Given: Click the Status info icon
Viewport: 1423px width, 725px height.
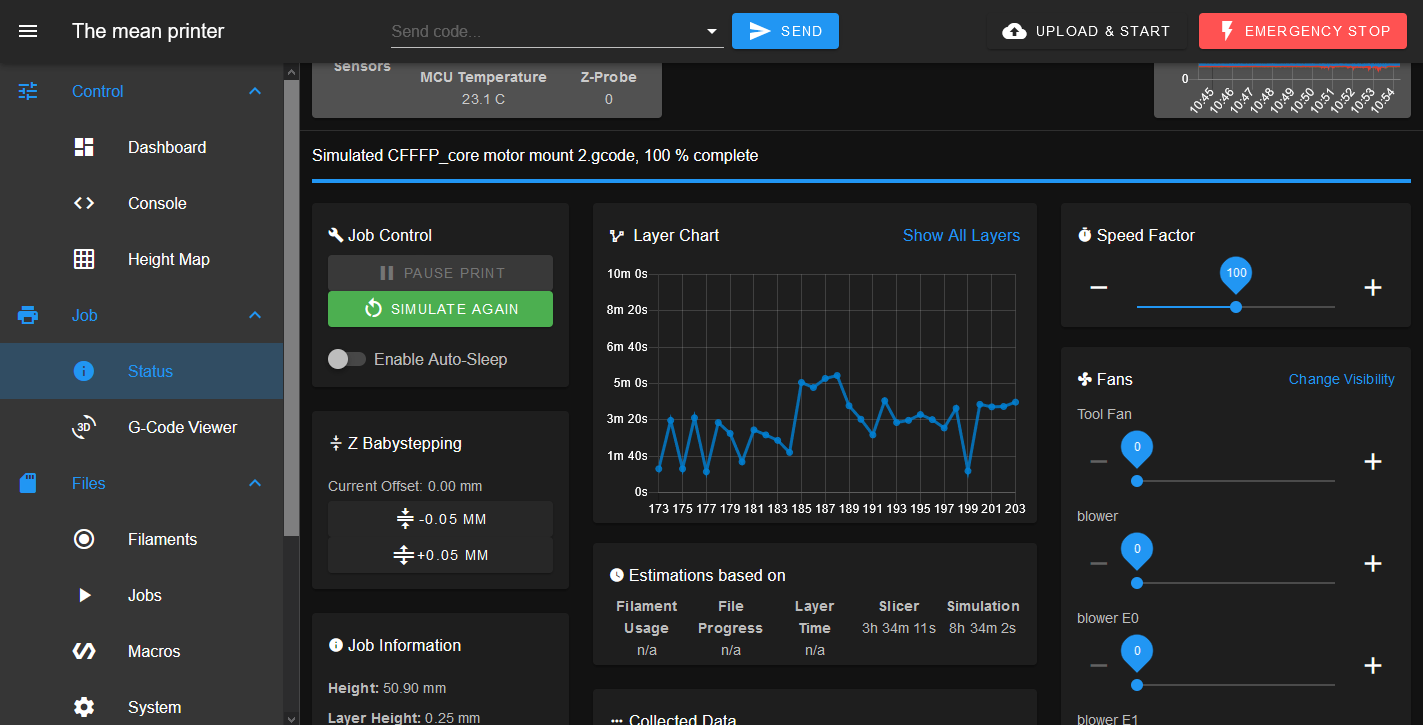Looking at the screenshot, I should click(84, 371).
